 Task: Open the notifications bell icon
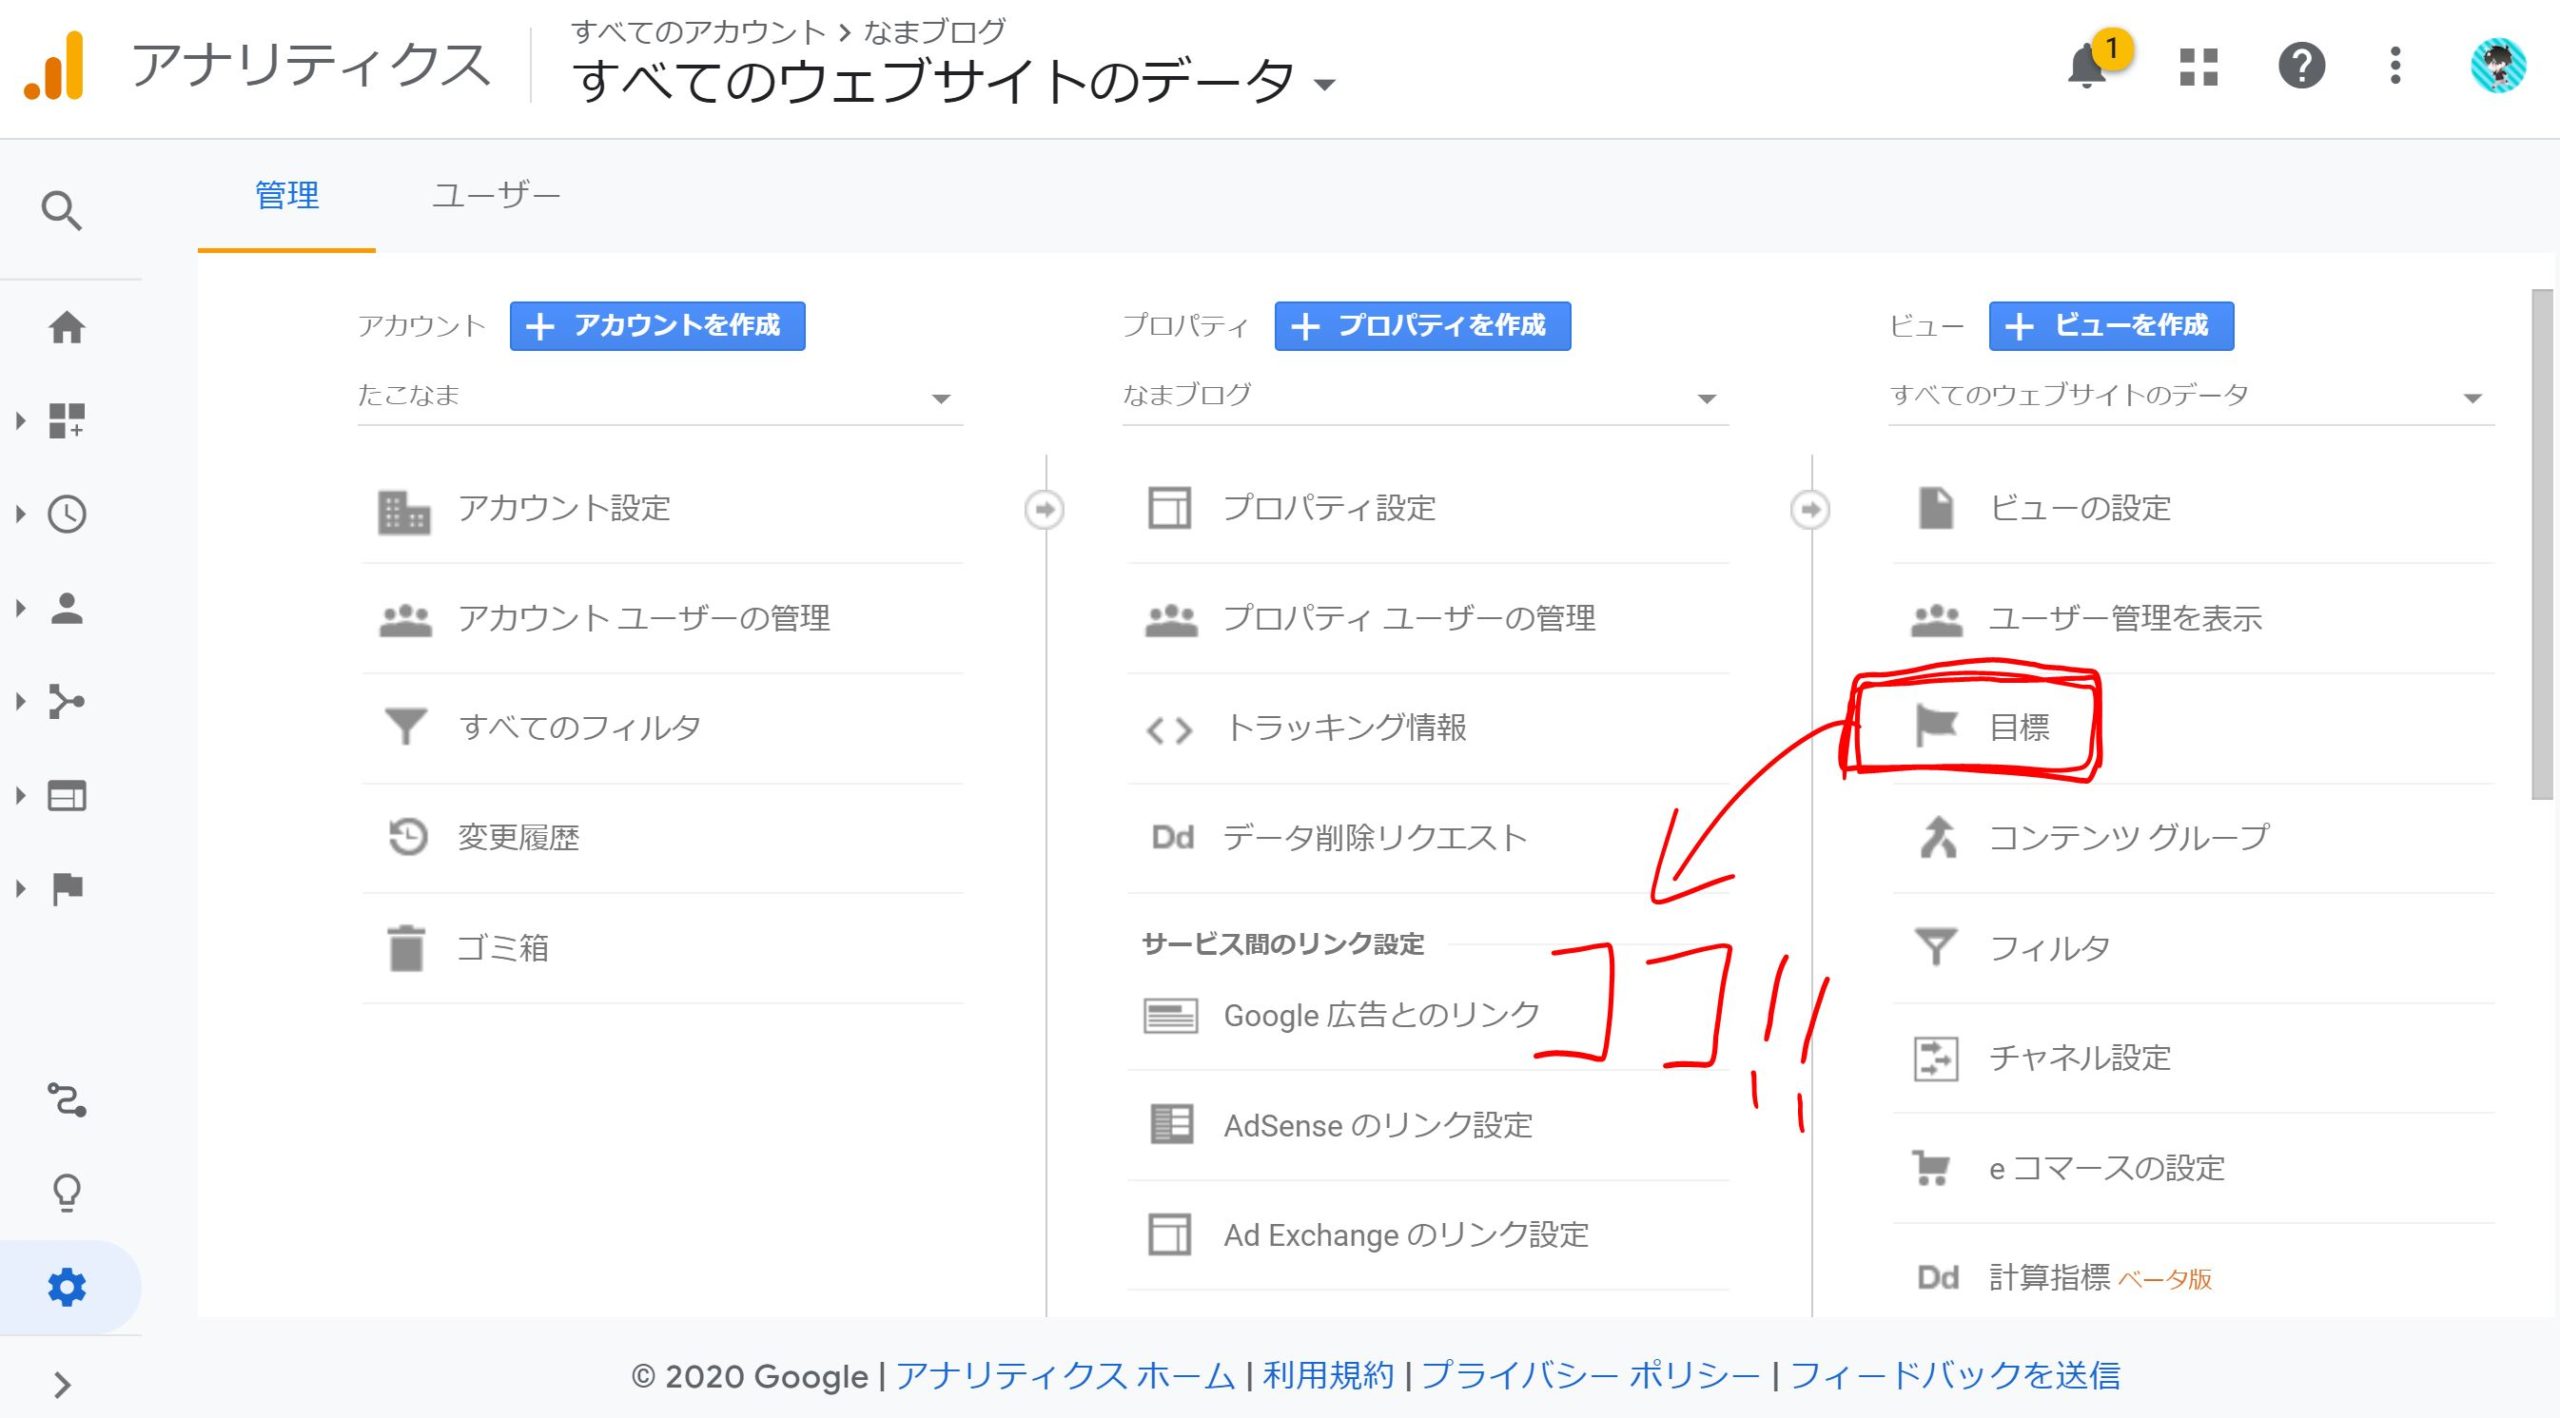tap(2088, 66)
